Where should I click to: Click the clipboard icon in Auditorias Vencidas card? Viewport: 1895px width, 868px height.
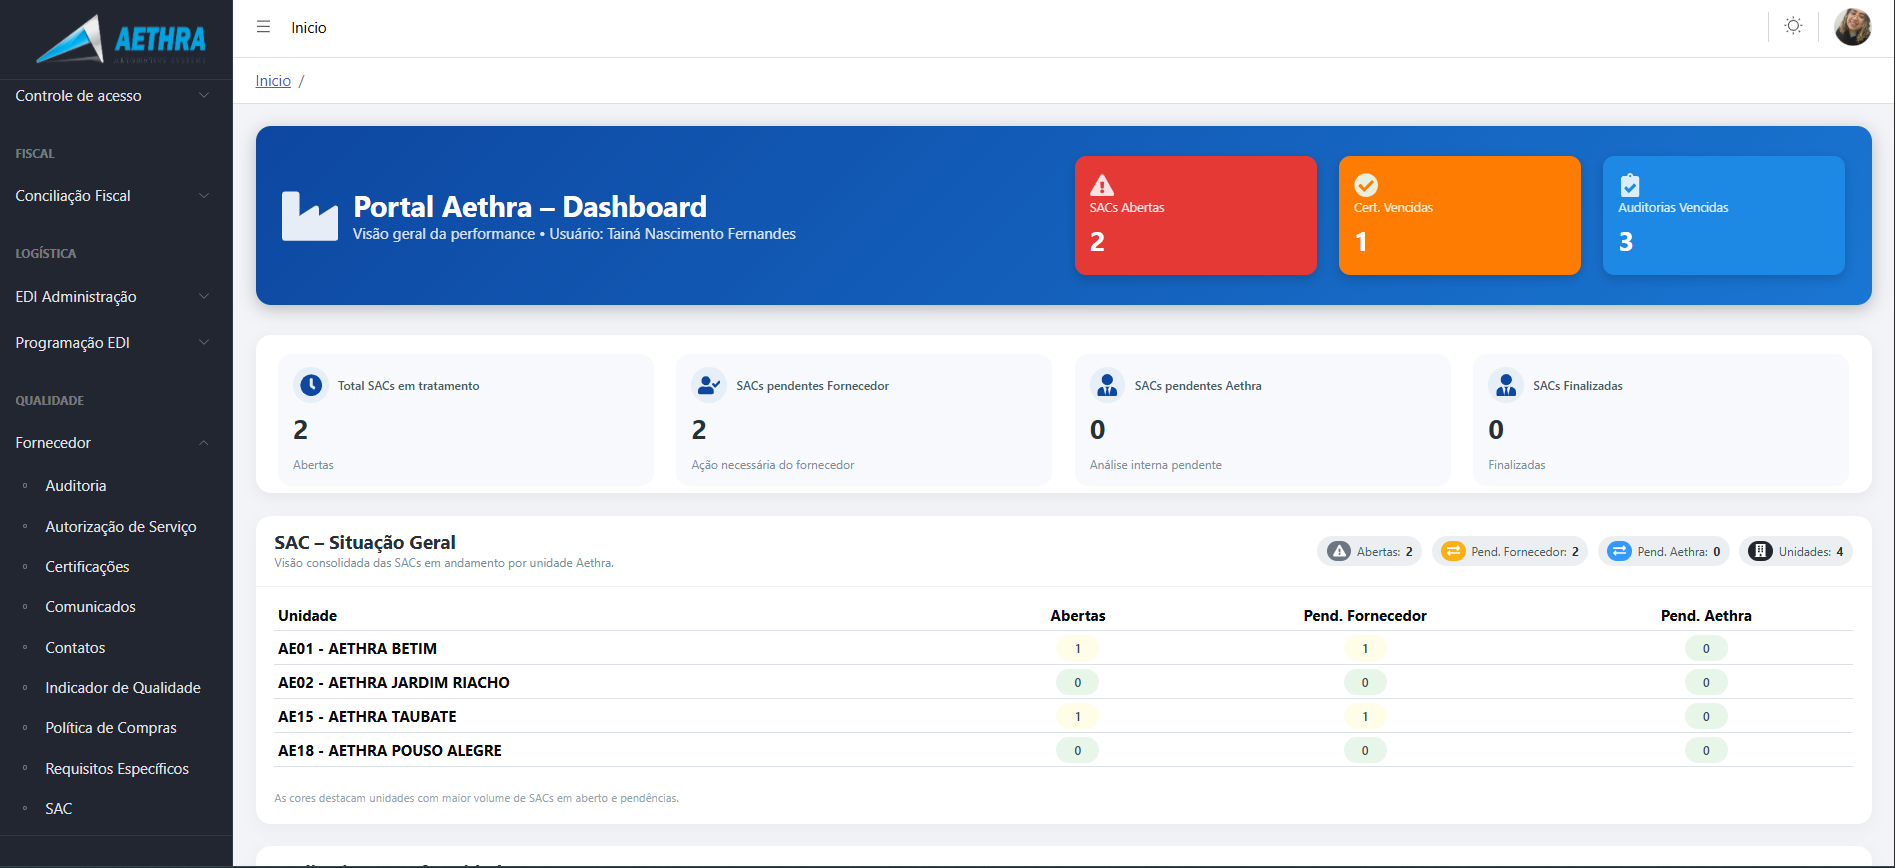click(x=1630, y=185)
